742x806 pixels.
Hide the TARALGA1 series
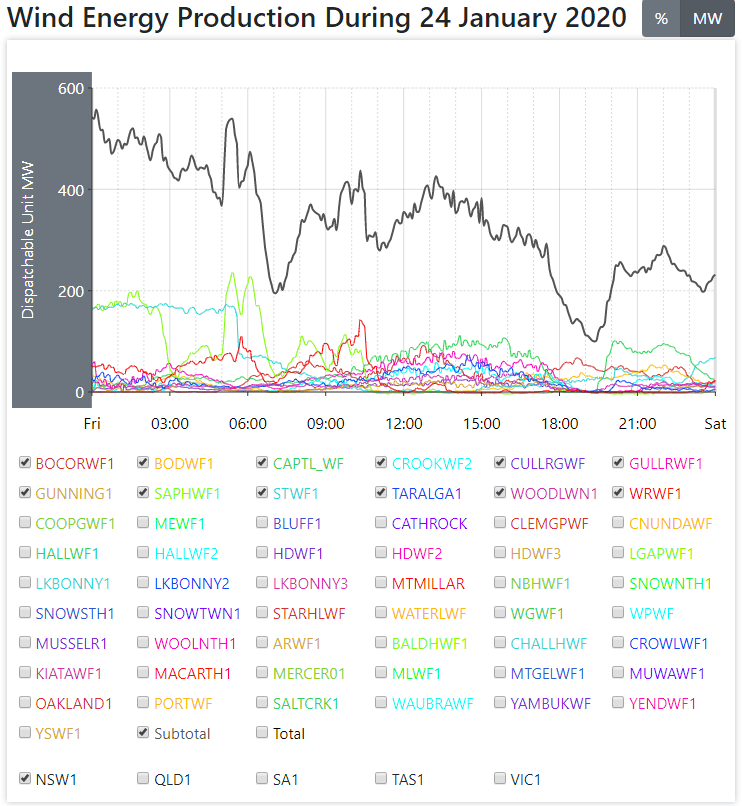pos(382,493)
